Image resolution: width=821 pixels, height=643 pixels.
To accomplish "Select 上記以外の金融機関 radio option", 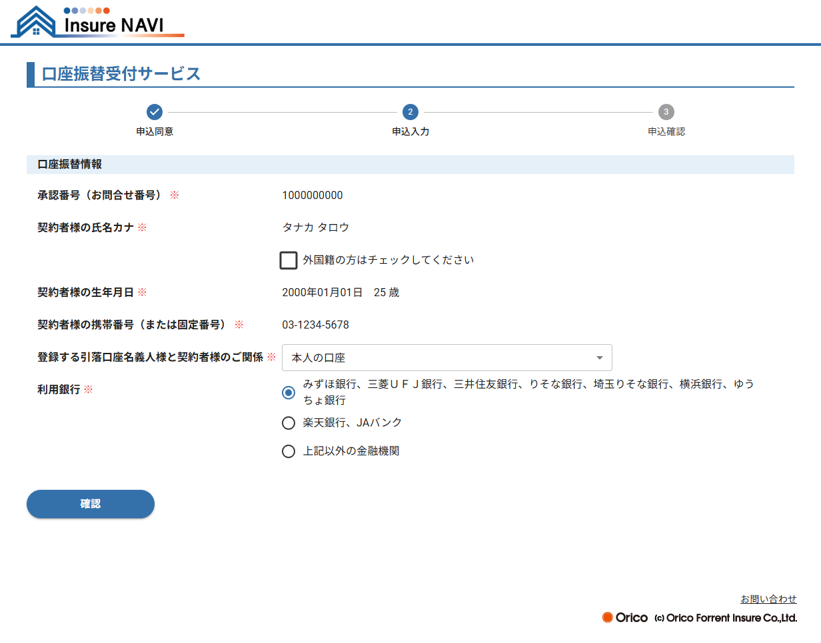I will (x=289, y=451).
